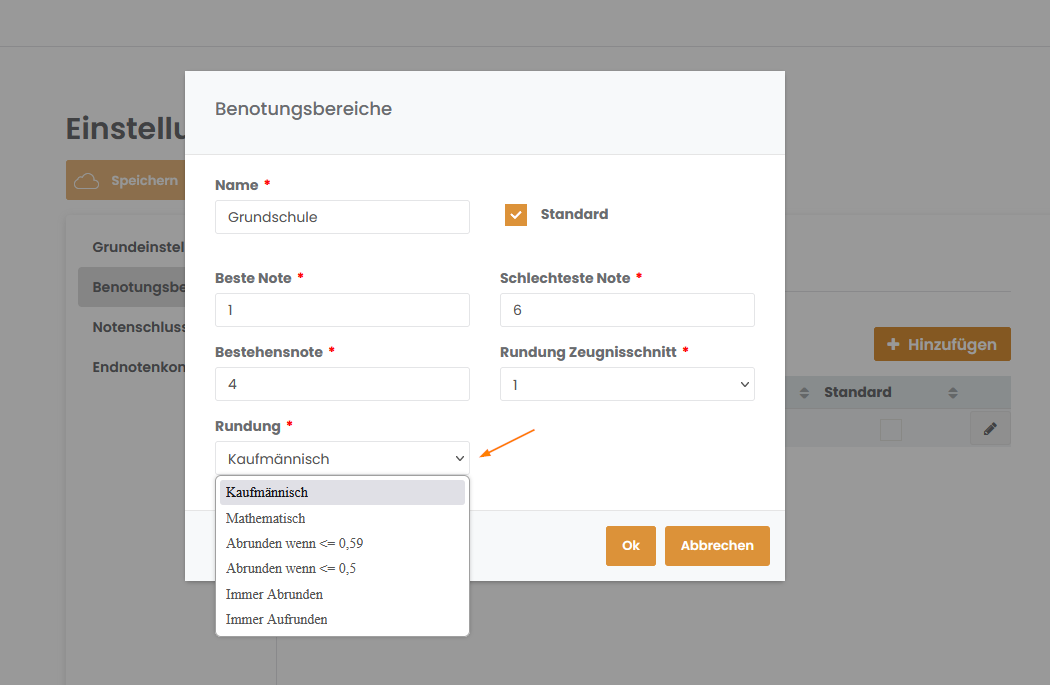
Task: Click Hinzufügen button in background page
Action: click(942, 344)
